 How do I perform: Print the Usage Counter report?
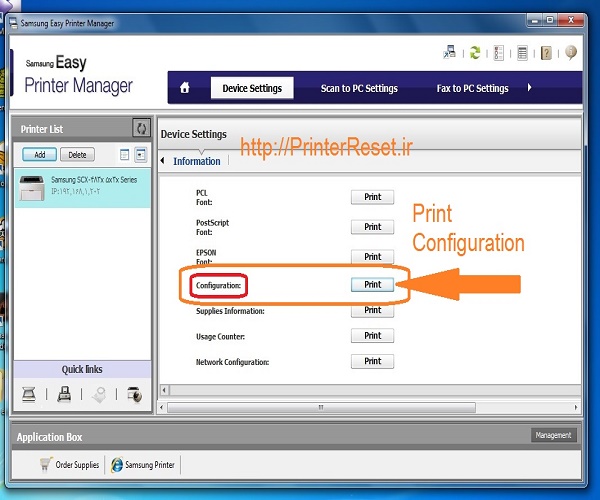click(x=372, y=336)
